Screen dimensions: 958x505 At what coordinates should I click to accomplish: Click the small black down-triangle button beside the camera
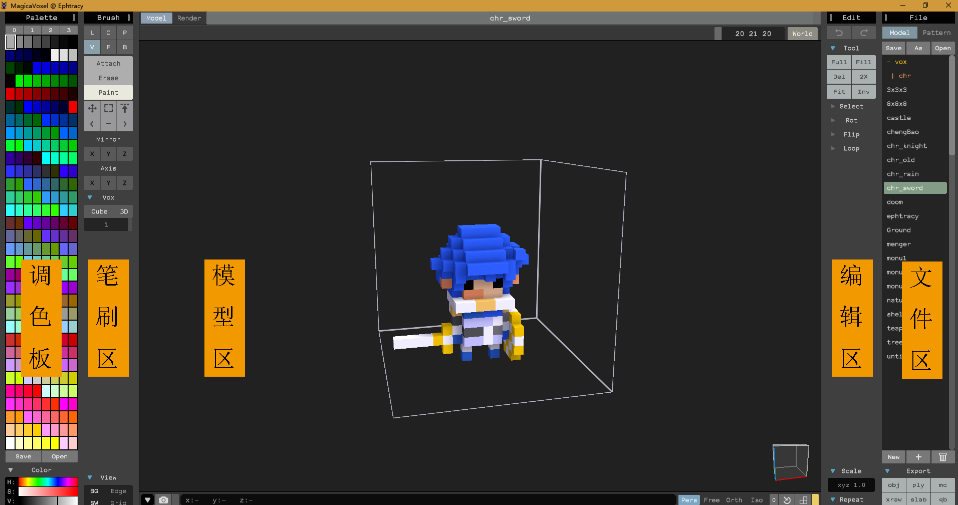click(147, 500)
